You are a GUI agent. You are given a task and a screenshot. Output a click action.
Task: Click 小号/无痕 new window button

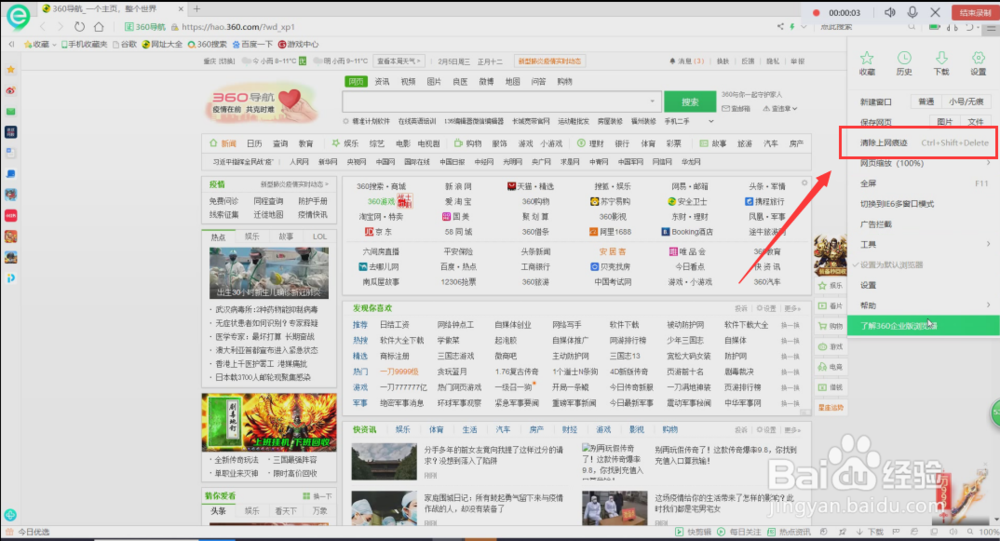tap(966, 101)
